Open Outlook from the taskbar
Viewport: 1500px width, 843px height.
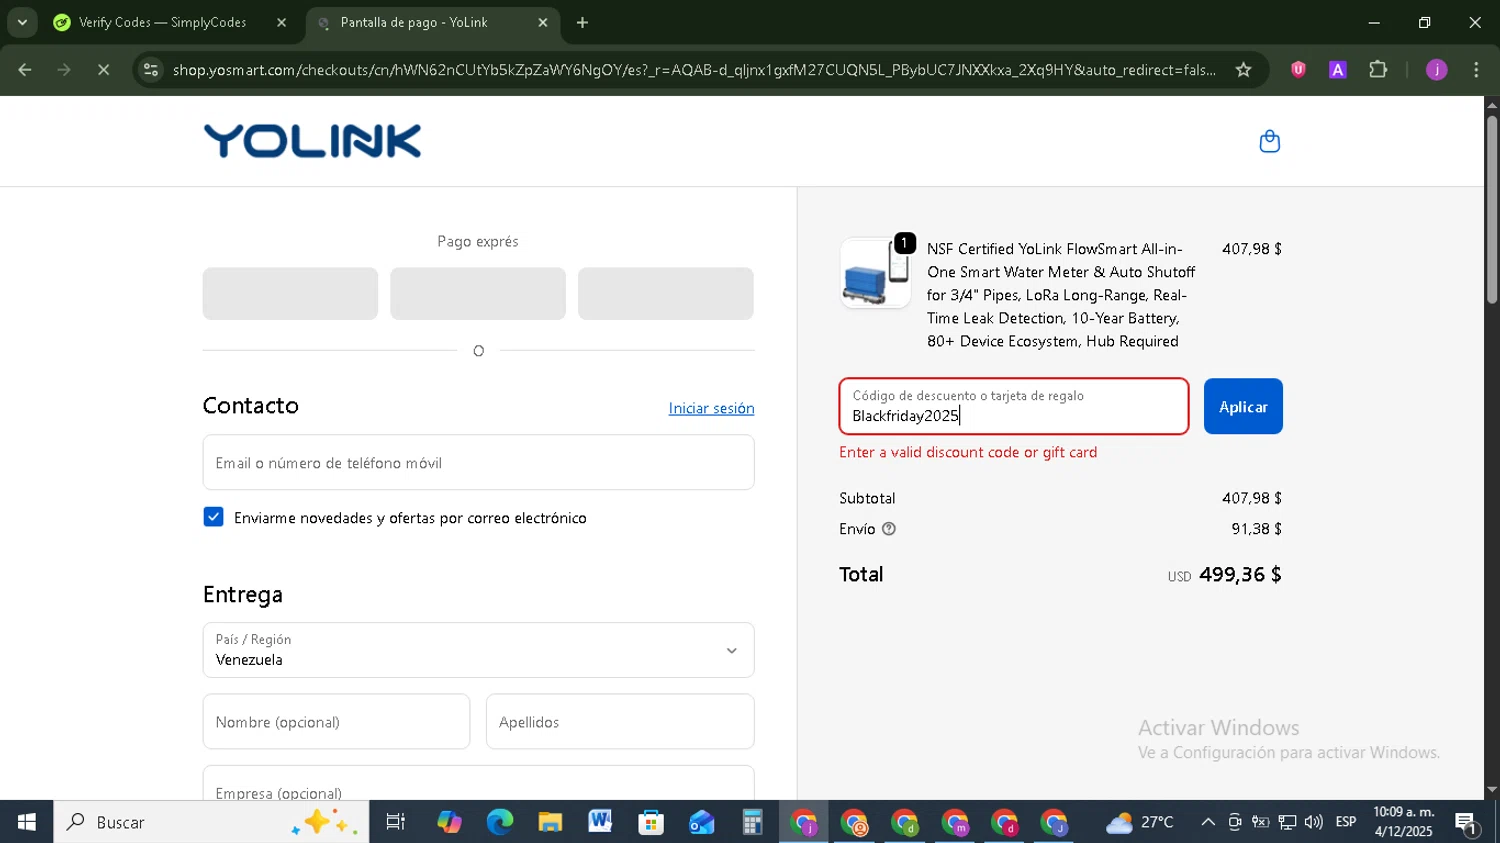coord(701,822)
